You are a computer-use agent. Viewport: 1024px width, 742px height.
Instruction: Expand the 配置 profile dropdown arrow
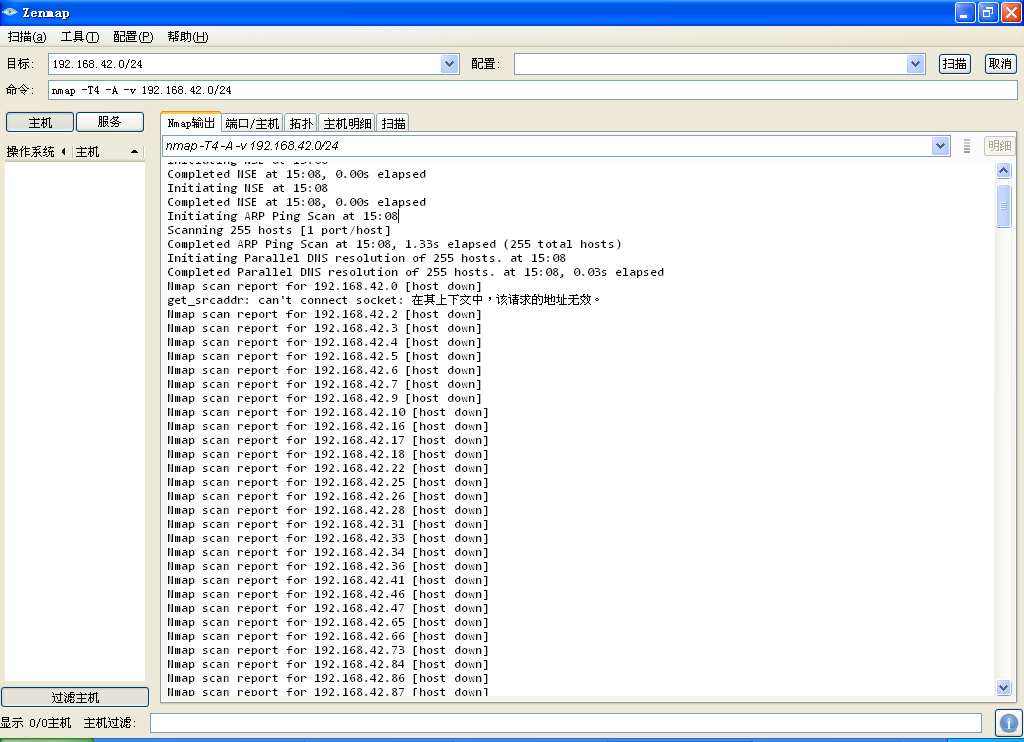coord(916,64)
